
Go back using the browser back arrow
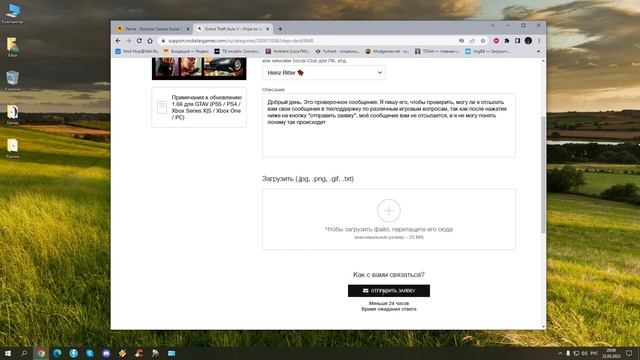click(x=118, y=41)
